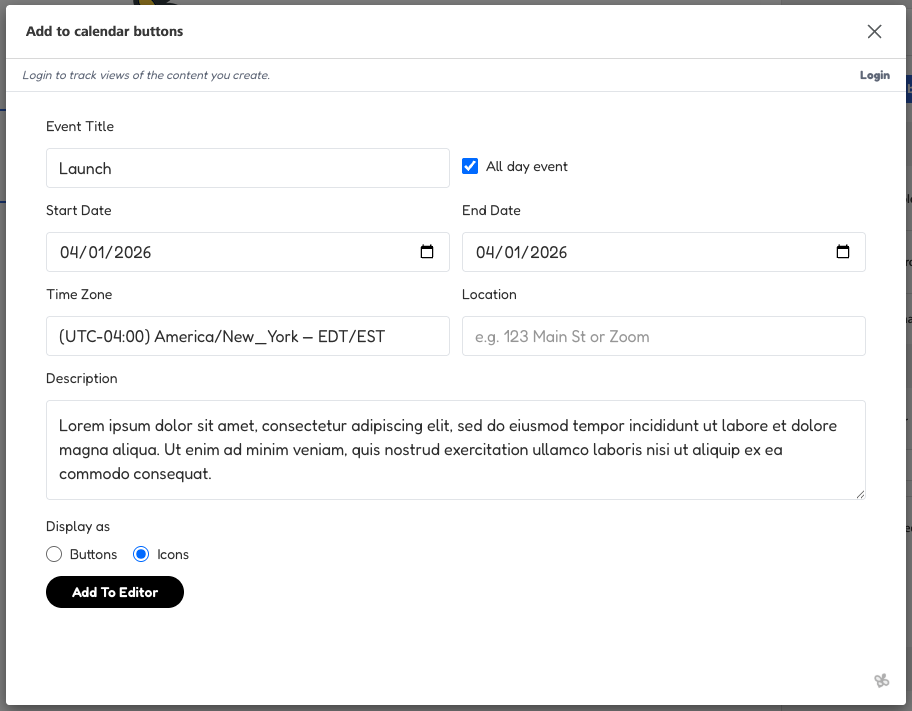912x711 pixels.
Task: Click into the Location input field
Action: (x=663, y=336)
